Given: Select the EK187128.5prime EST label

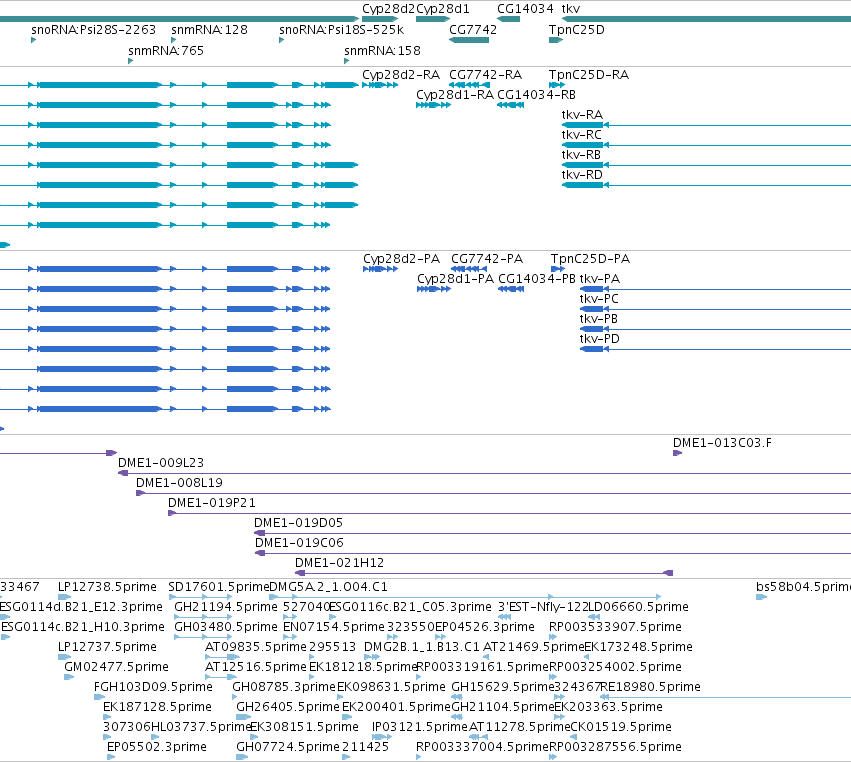Looking at the screenshot, I should (x=157, y=708).
